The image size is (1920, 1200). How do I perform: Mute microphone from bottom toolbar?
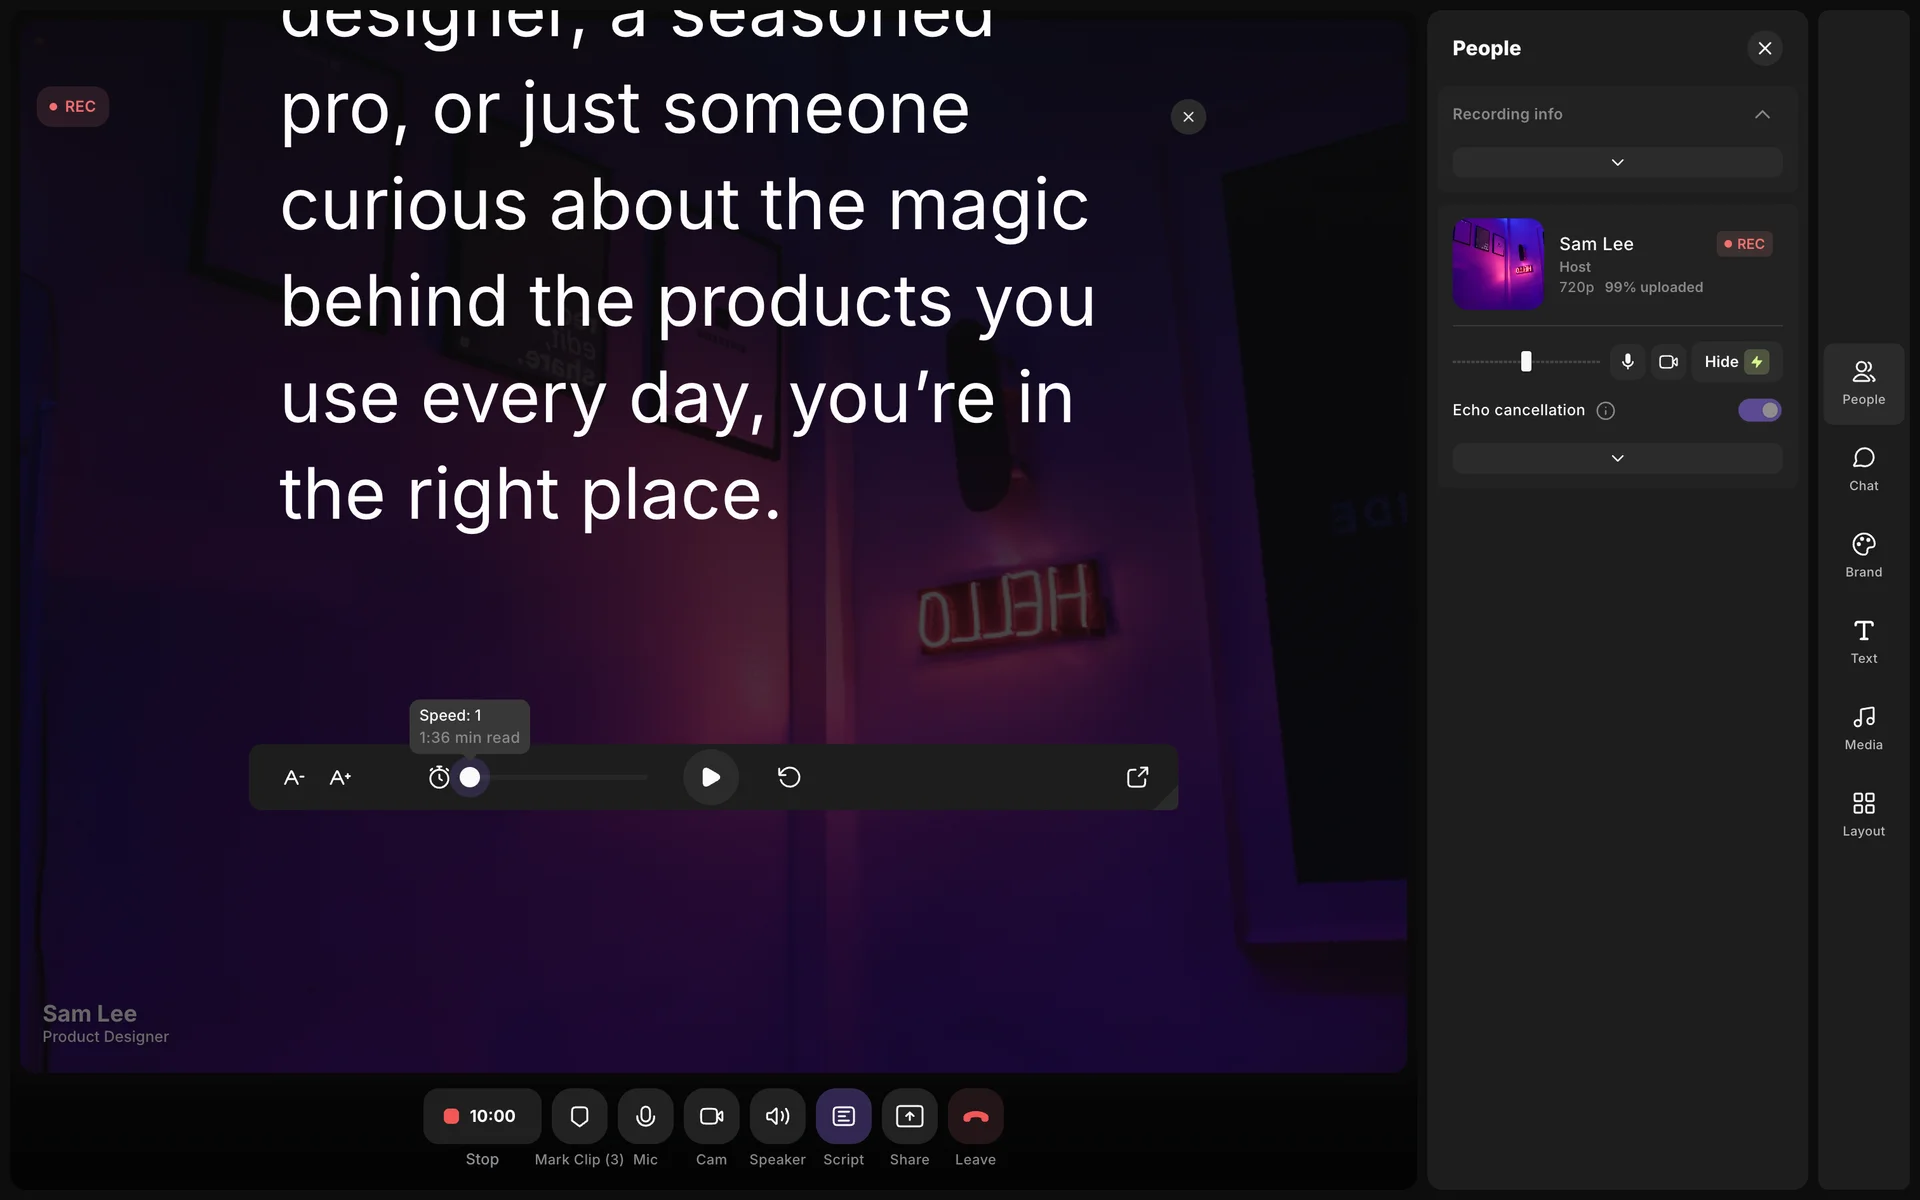(x=645, y=1116)
